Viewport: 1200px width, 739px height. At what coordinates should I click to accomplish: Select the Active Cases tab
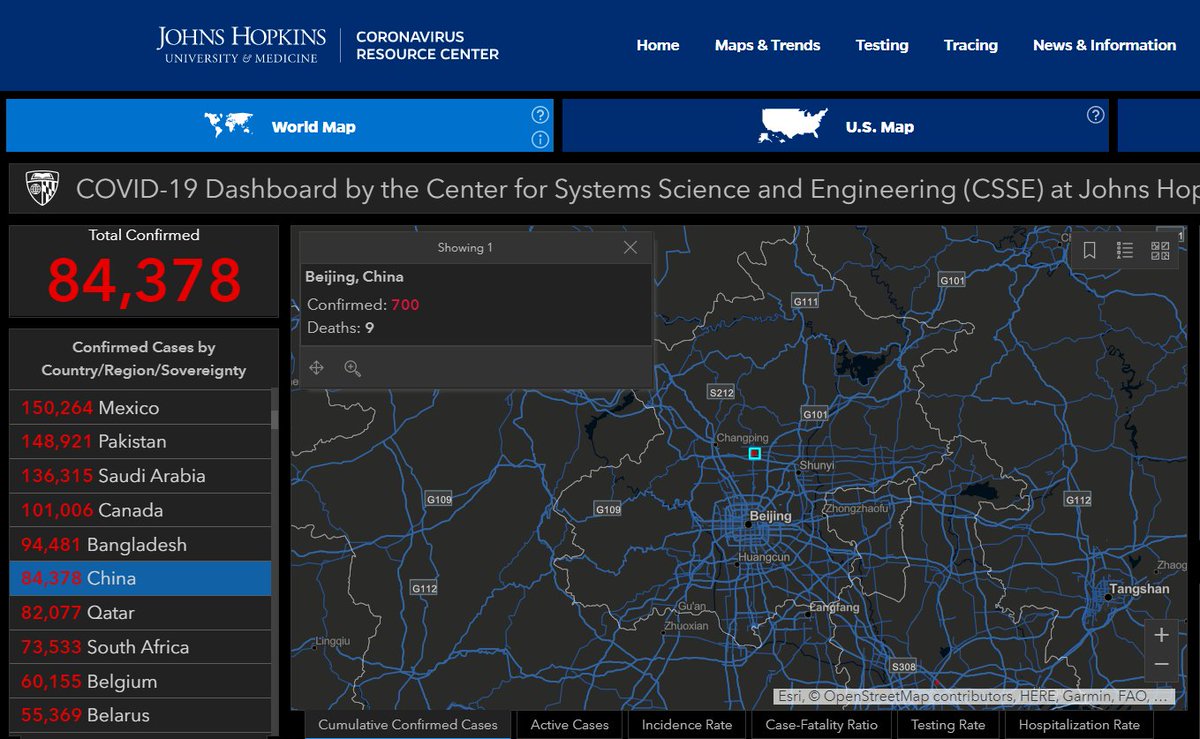570,725
